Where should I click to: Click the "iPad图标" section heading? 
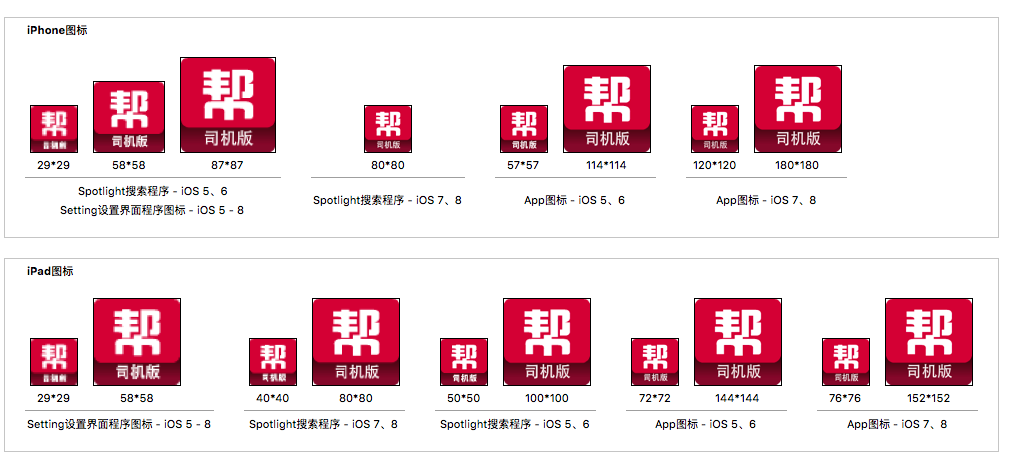pos(50,271)
